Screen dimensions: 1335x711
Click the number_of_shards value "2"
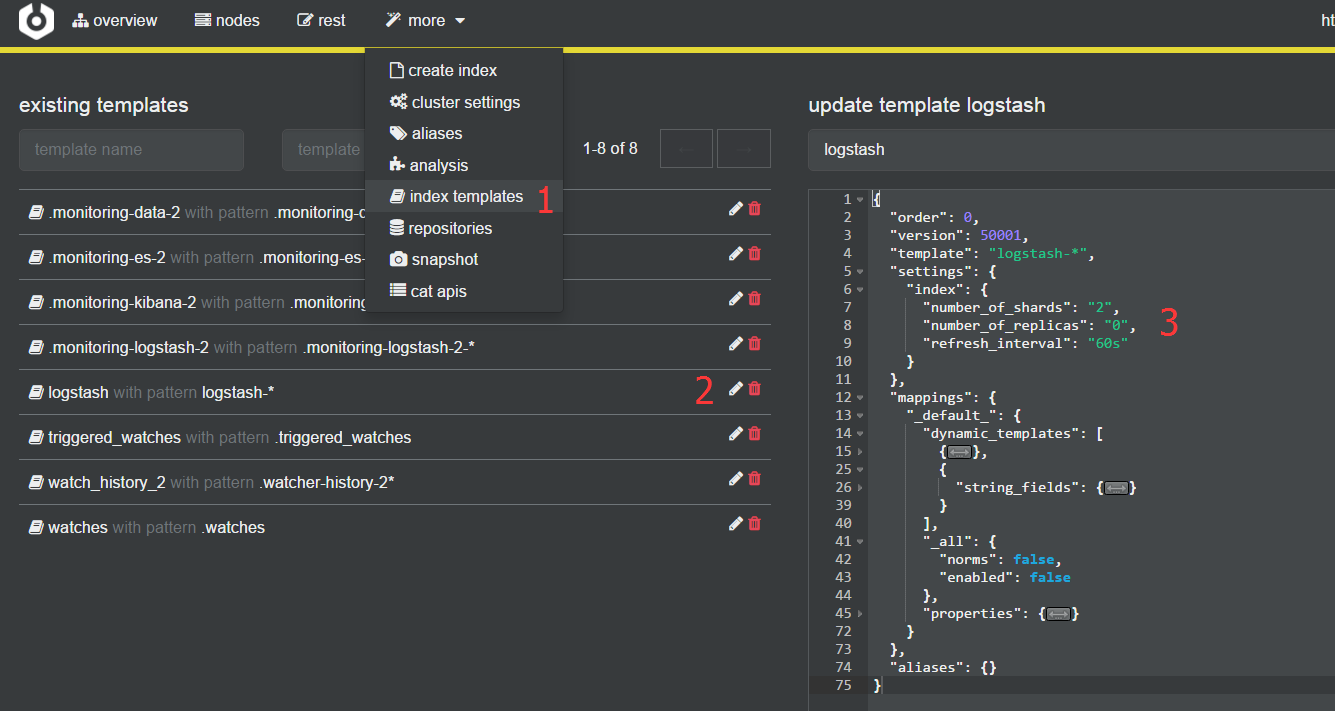[1100, 308]
